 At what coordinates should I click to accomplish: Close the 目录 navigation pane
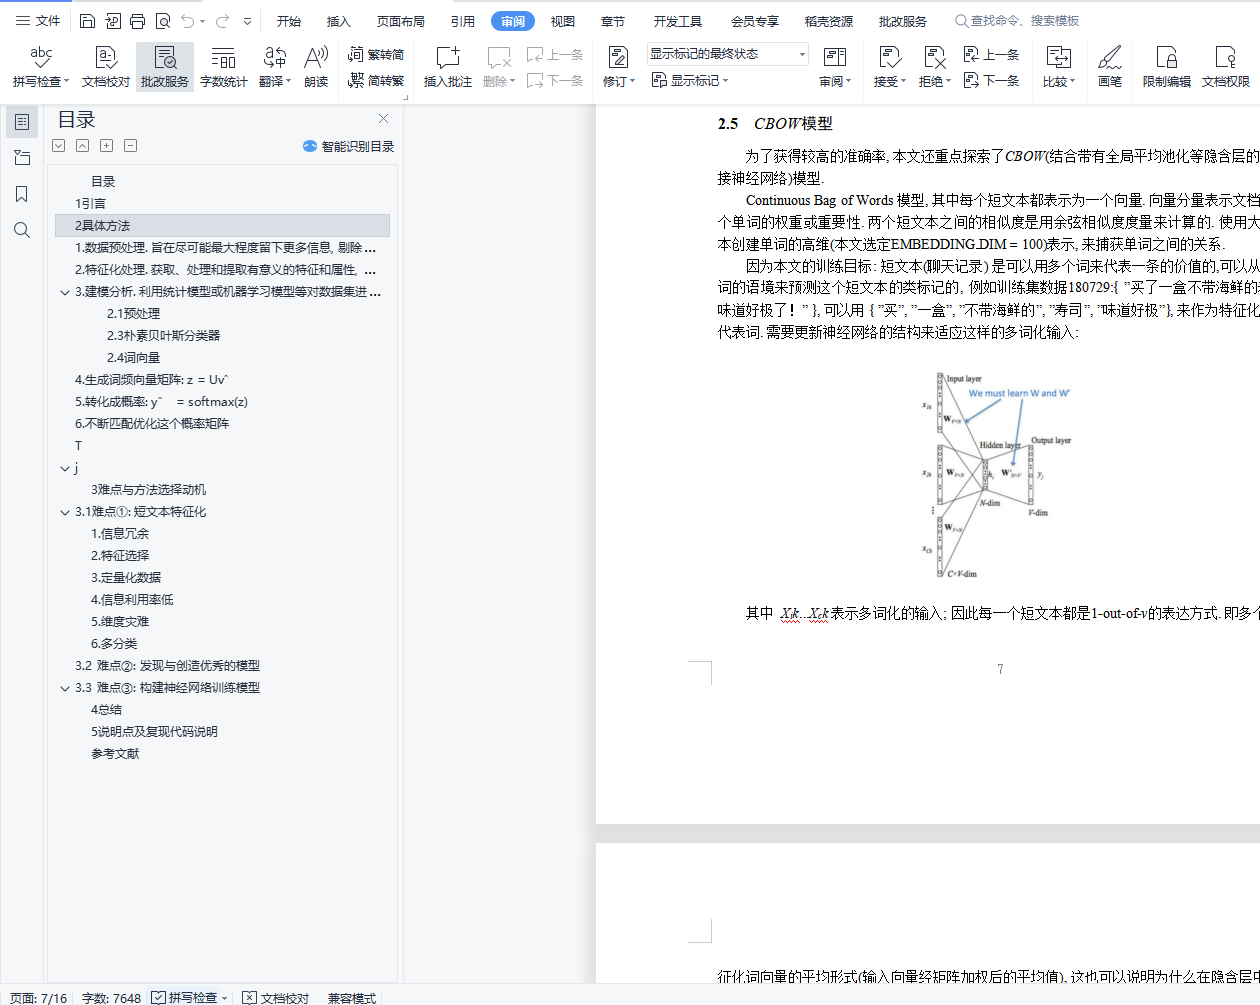pos(383,119)
